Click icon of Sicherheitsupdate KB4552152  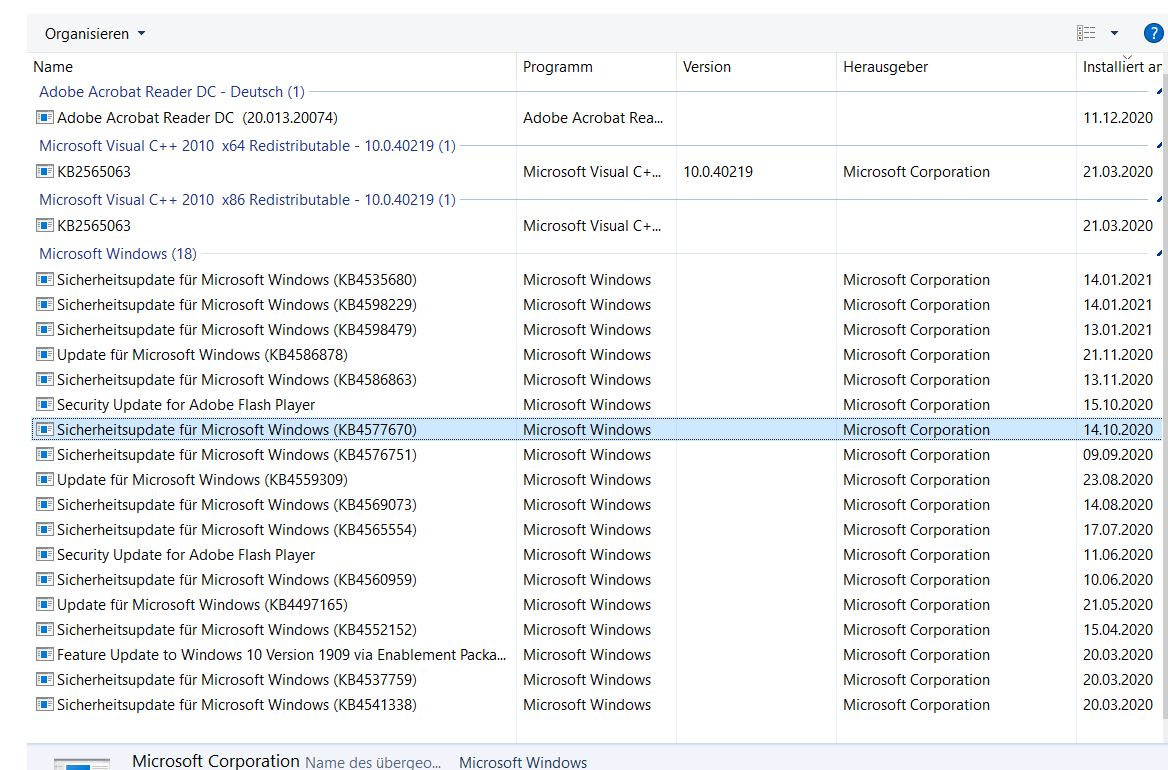(x=45, y=630)
